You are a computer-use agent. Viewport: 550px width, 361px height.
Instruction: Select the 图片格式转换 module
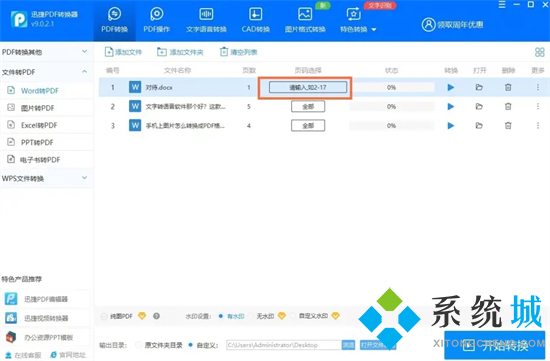pos(305,20)
